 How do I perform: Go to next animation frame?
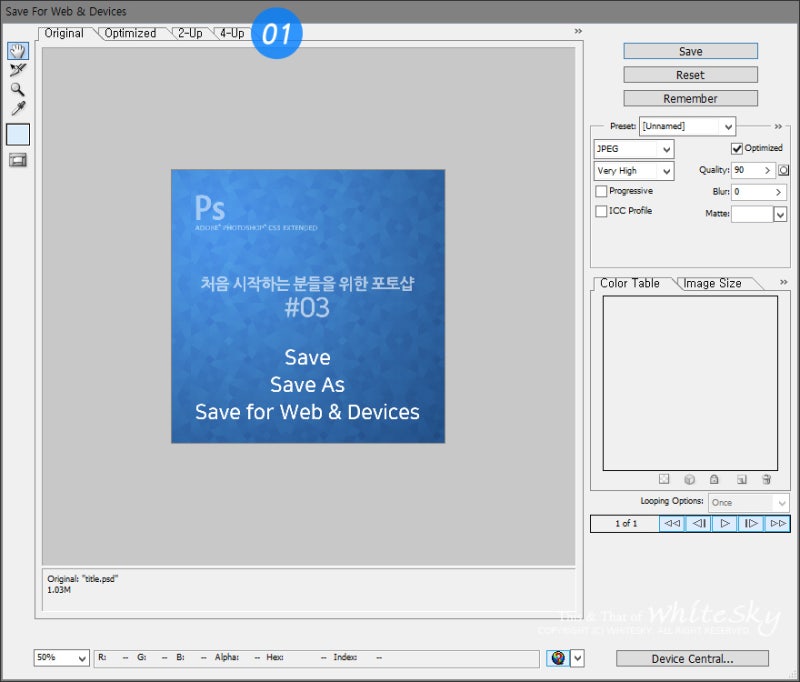coord(751,523)
